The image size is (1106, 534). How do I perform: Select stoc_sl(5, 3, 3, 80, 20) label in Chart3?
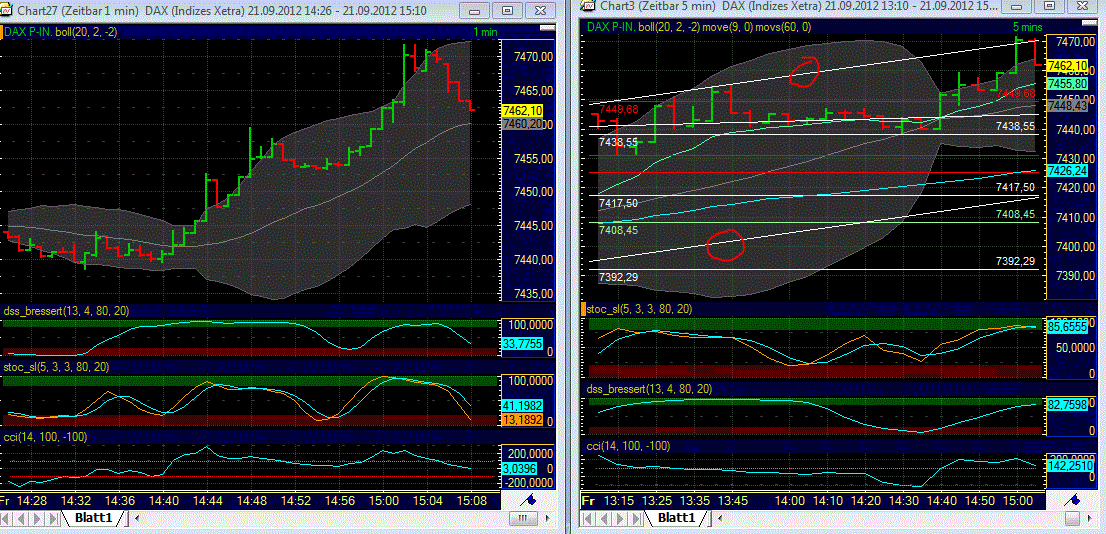pos(640,309)
